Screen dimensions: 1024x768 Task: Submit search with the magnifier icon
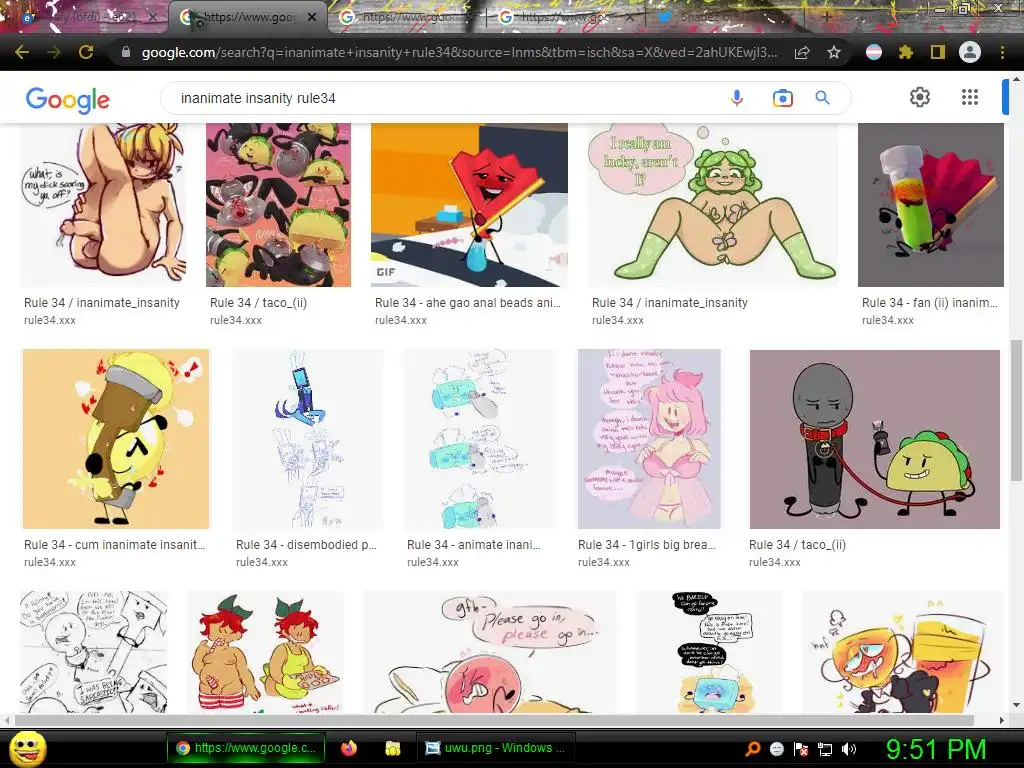point(823,98)
